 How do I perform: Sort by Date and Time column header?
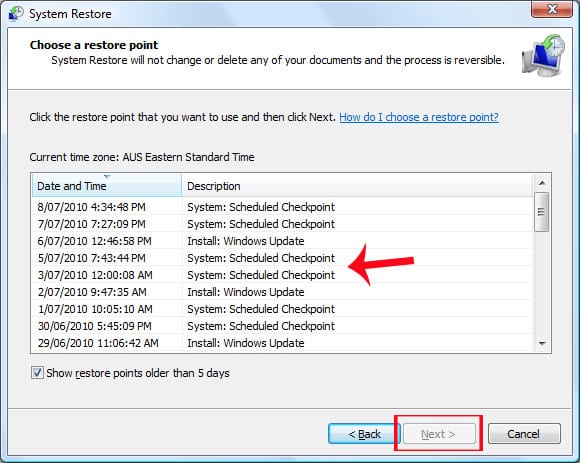[107, 186]
